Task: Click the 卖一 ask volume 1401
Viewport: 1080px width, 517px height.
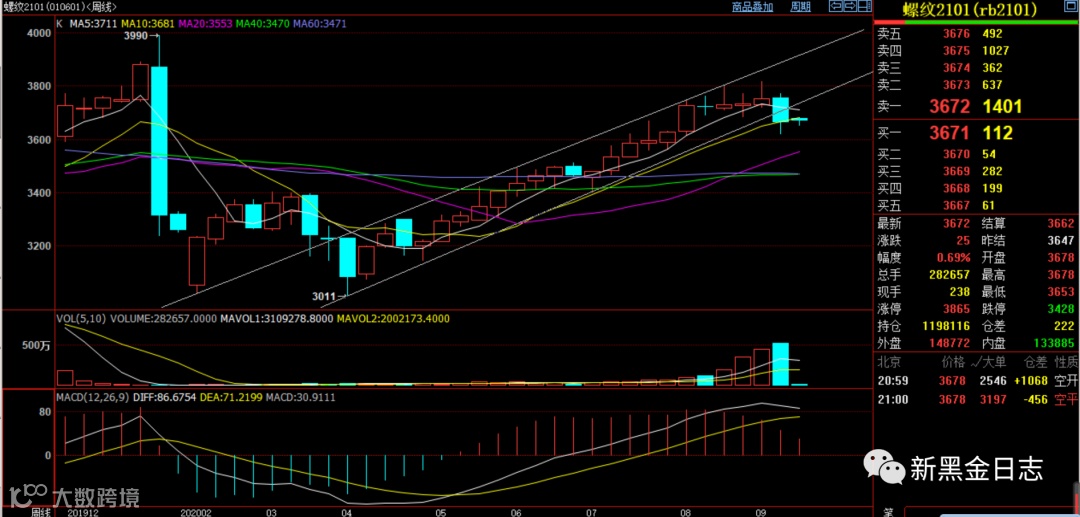Action: (x=1001, y=107)
